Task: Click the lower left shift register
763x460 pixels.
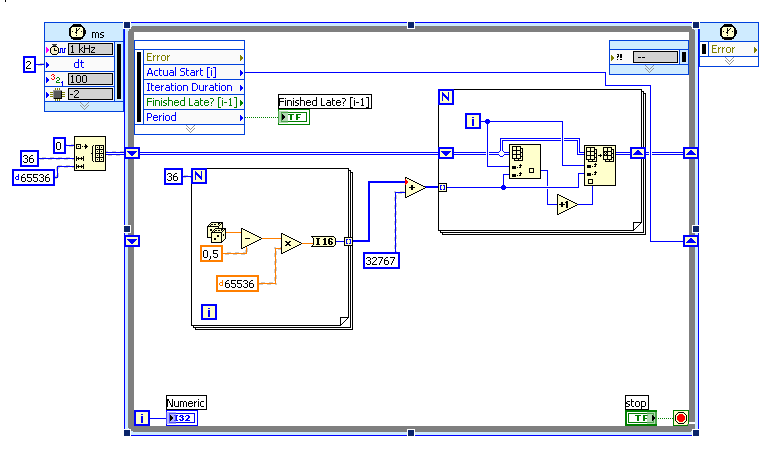Action: tap(132, 241)
